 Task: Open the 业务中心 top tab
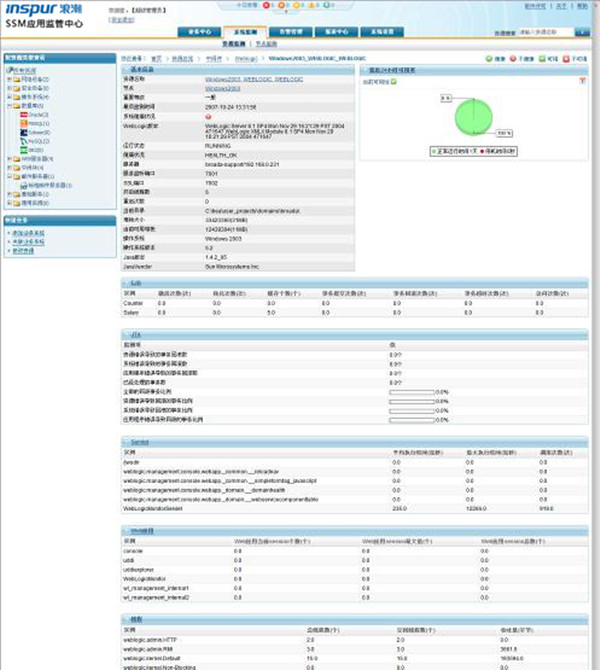(x=199, y=31)
